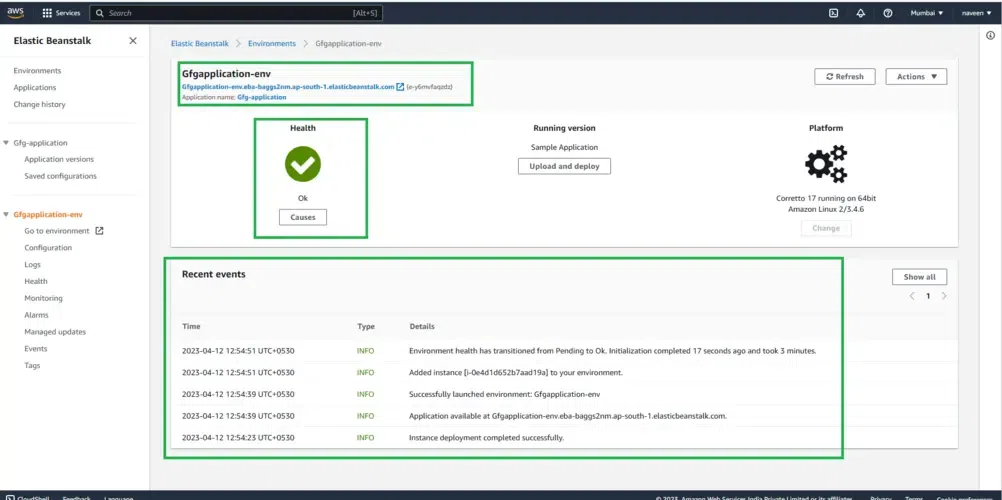Open Change history in sidebar
Image resolution: width=1002 pixels, height=500 pixels.
point(39,104)
